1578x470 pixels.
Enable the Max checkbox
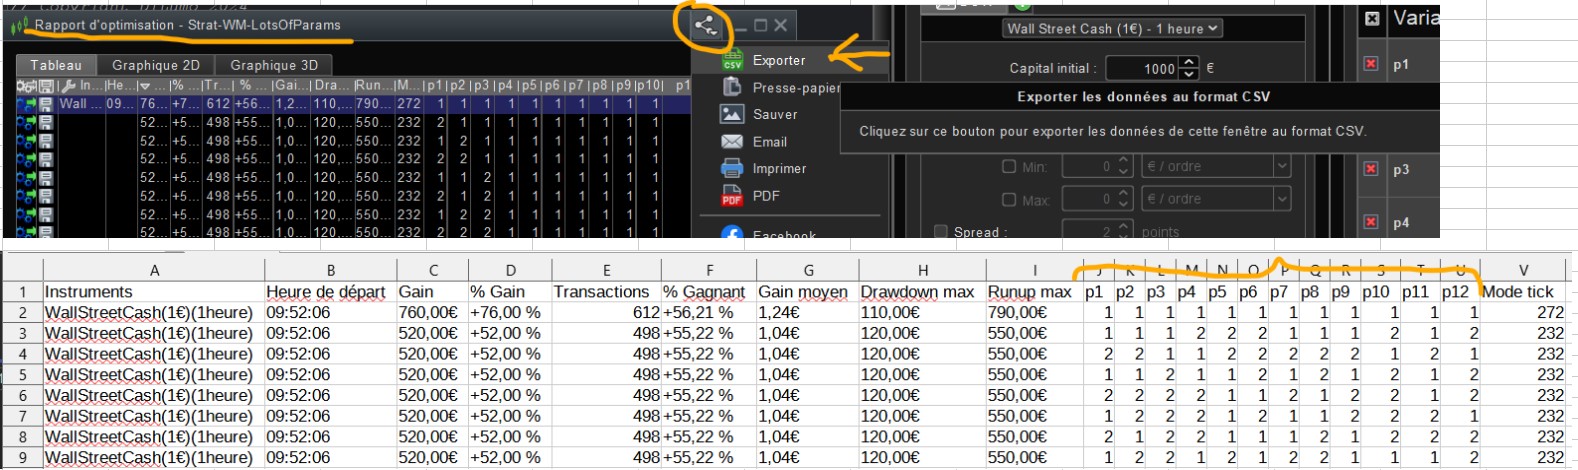pos(1009,199)
